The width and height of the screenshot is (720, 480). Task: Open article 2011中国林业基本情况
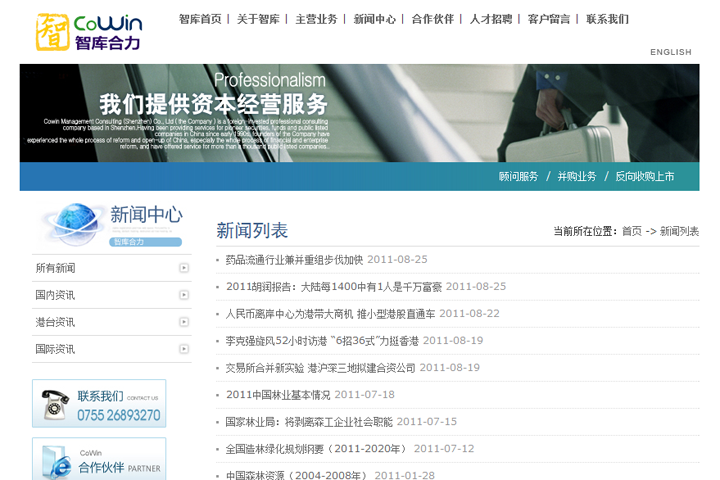[x=278, y=394]
